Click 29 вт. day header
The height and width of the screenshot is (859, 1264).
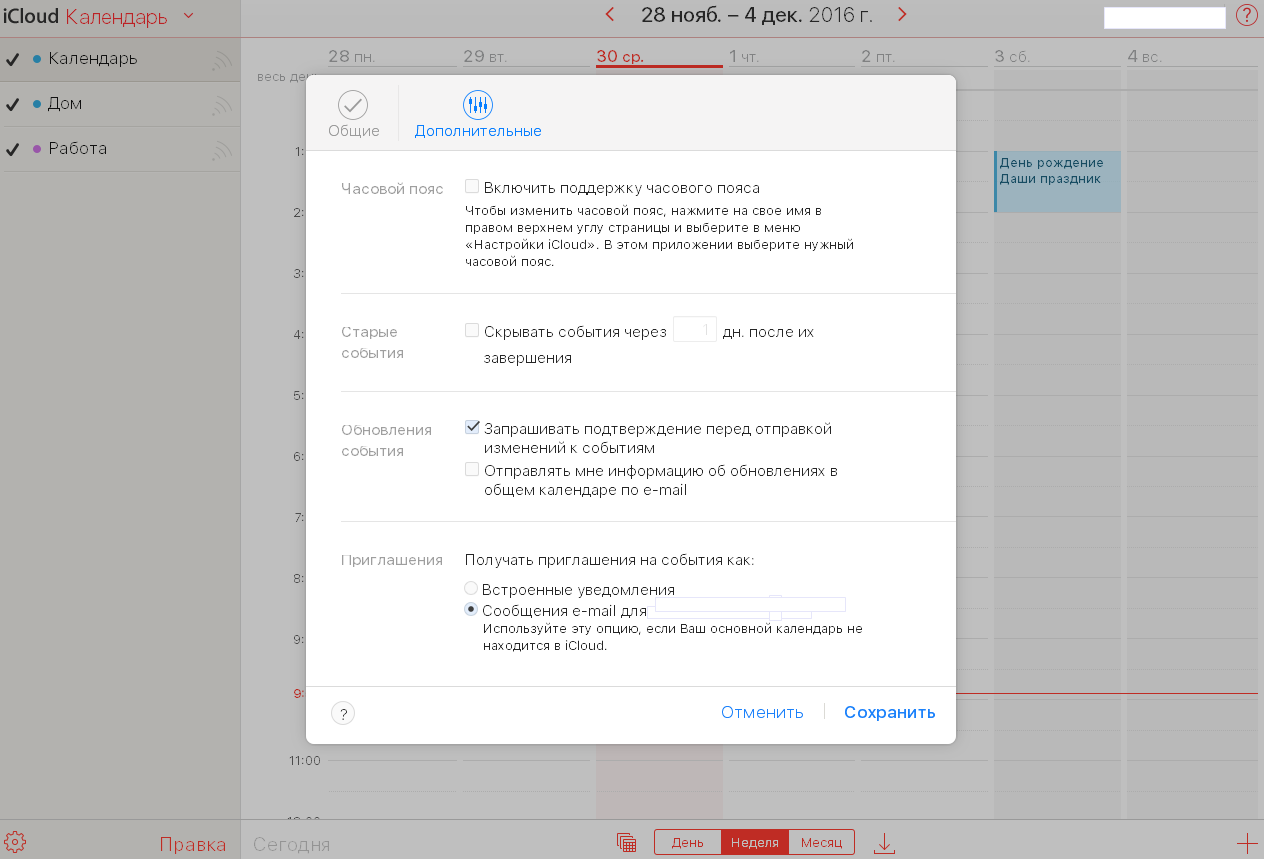pos(485,57)
